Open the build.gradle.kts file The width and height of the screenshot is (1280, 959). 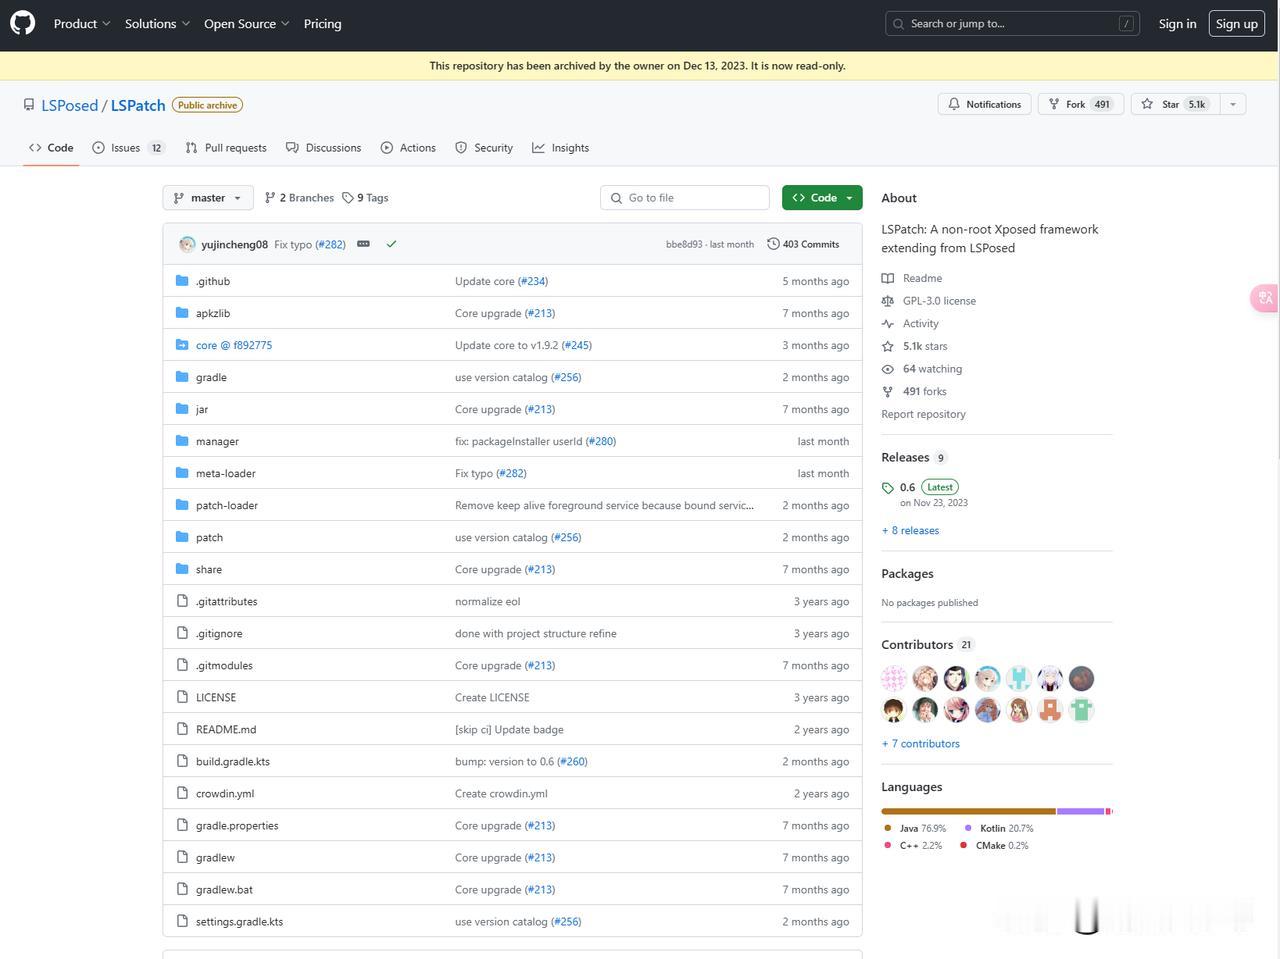click(x=233, y=761)
